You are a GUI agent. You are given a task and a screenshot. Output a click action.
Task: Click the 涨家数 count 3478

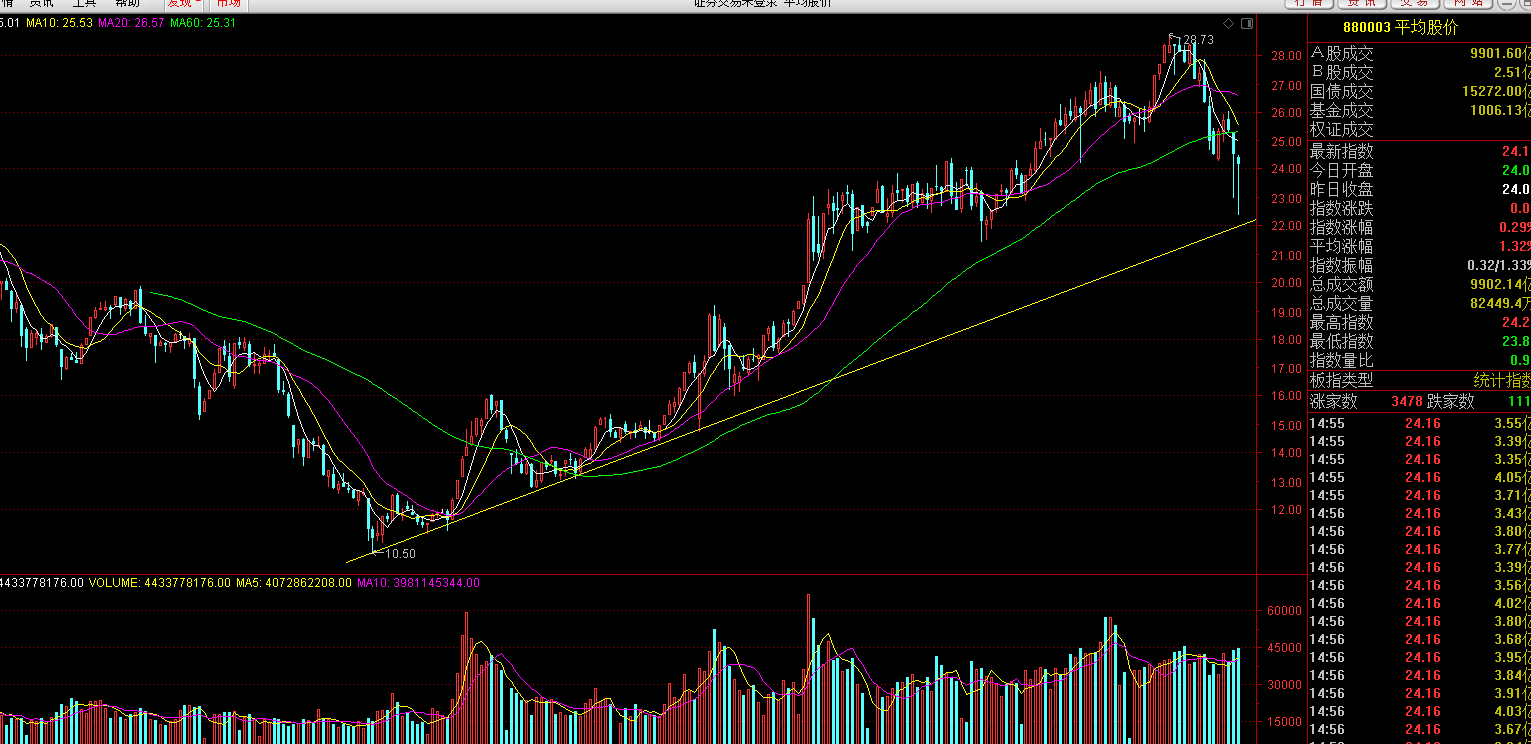(x=1407, y=402)
